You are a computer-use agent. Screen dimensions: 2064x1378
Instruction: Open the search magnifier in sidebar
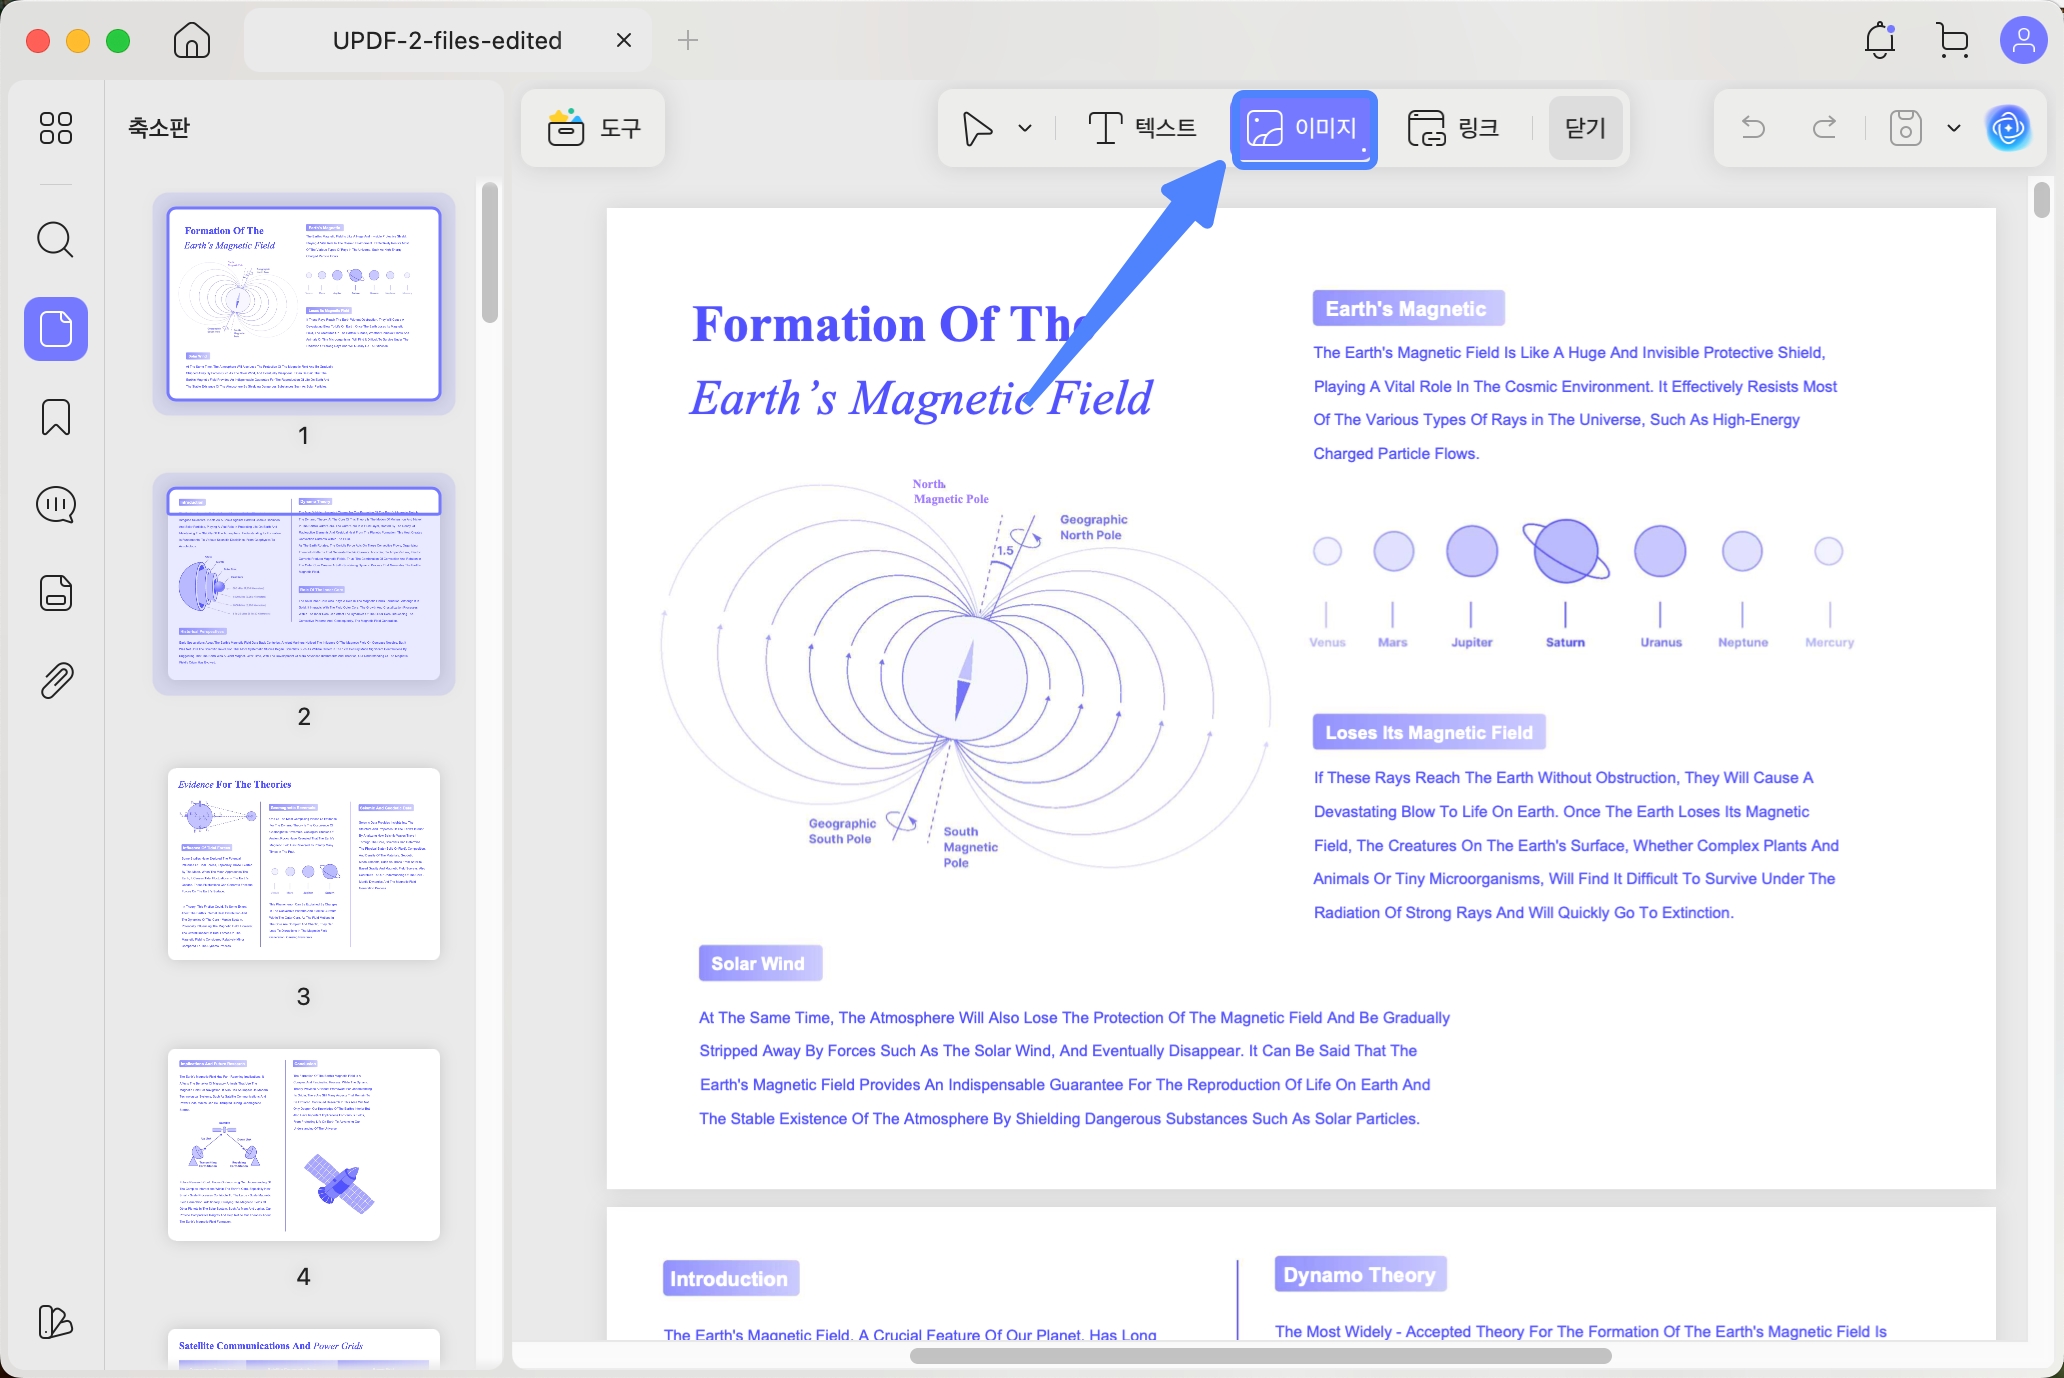tap(56, 240)
